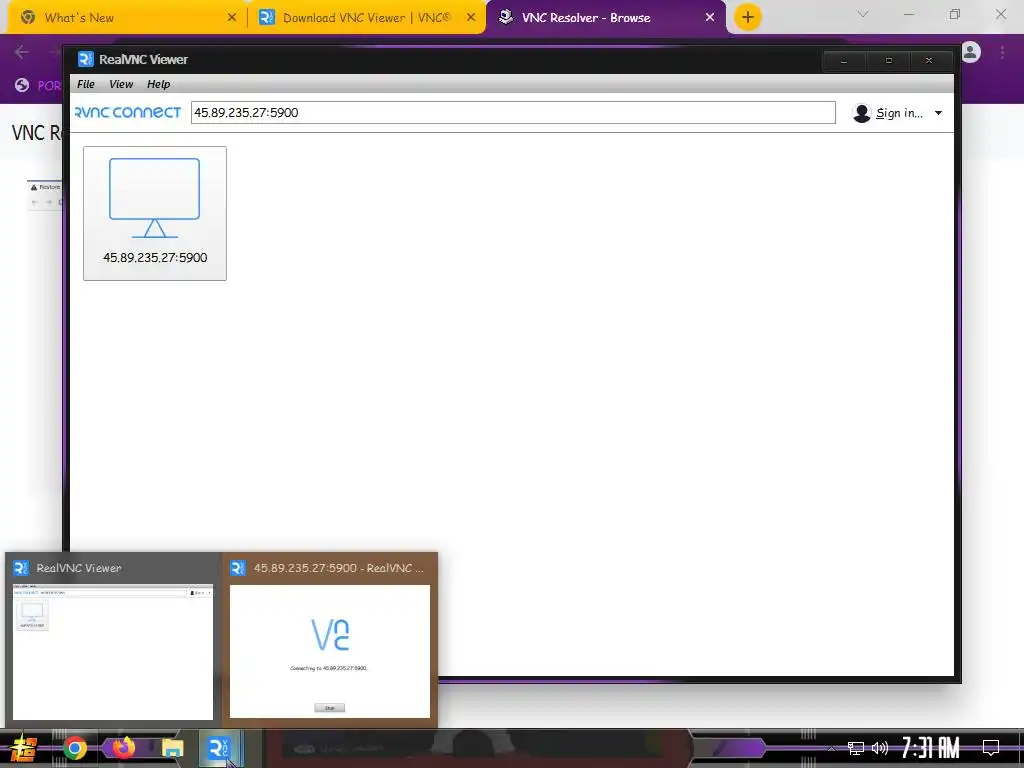The height and width of the screenshot is (768, 1024).
Task: Open the notification center icon
Action: 991,748
